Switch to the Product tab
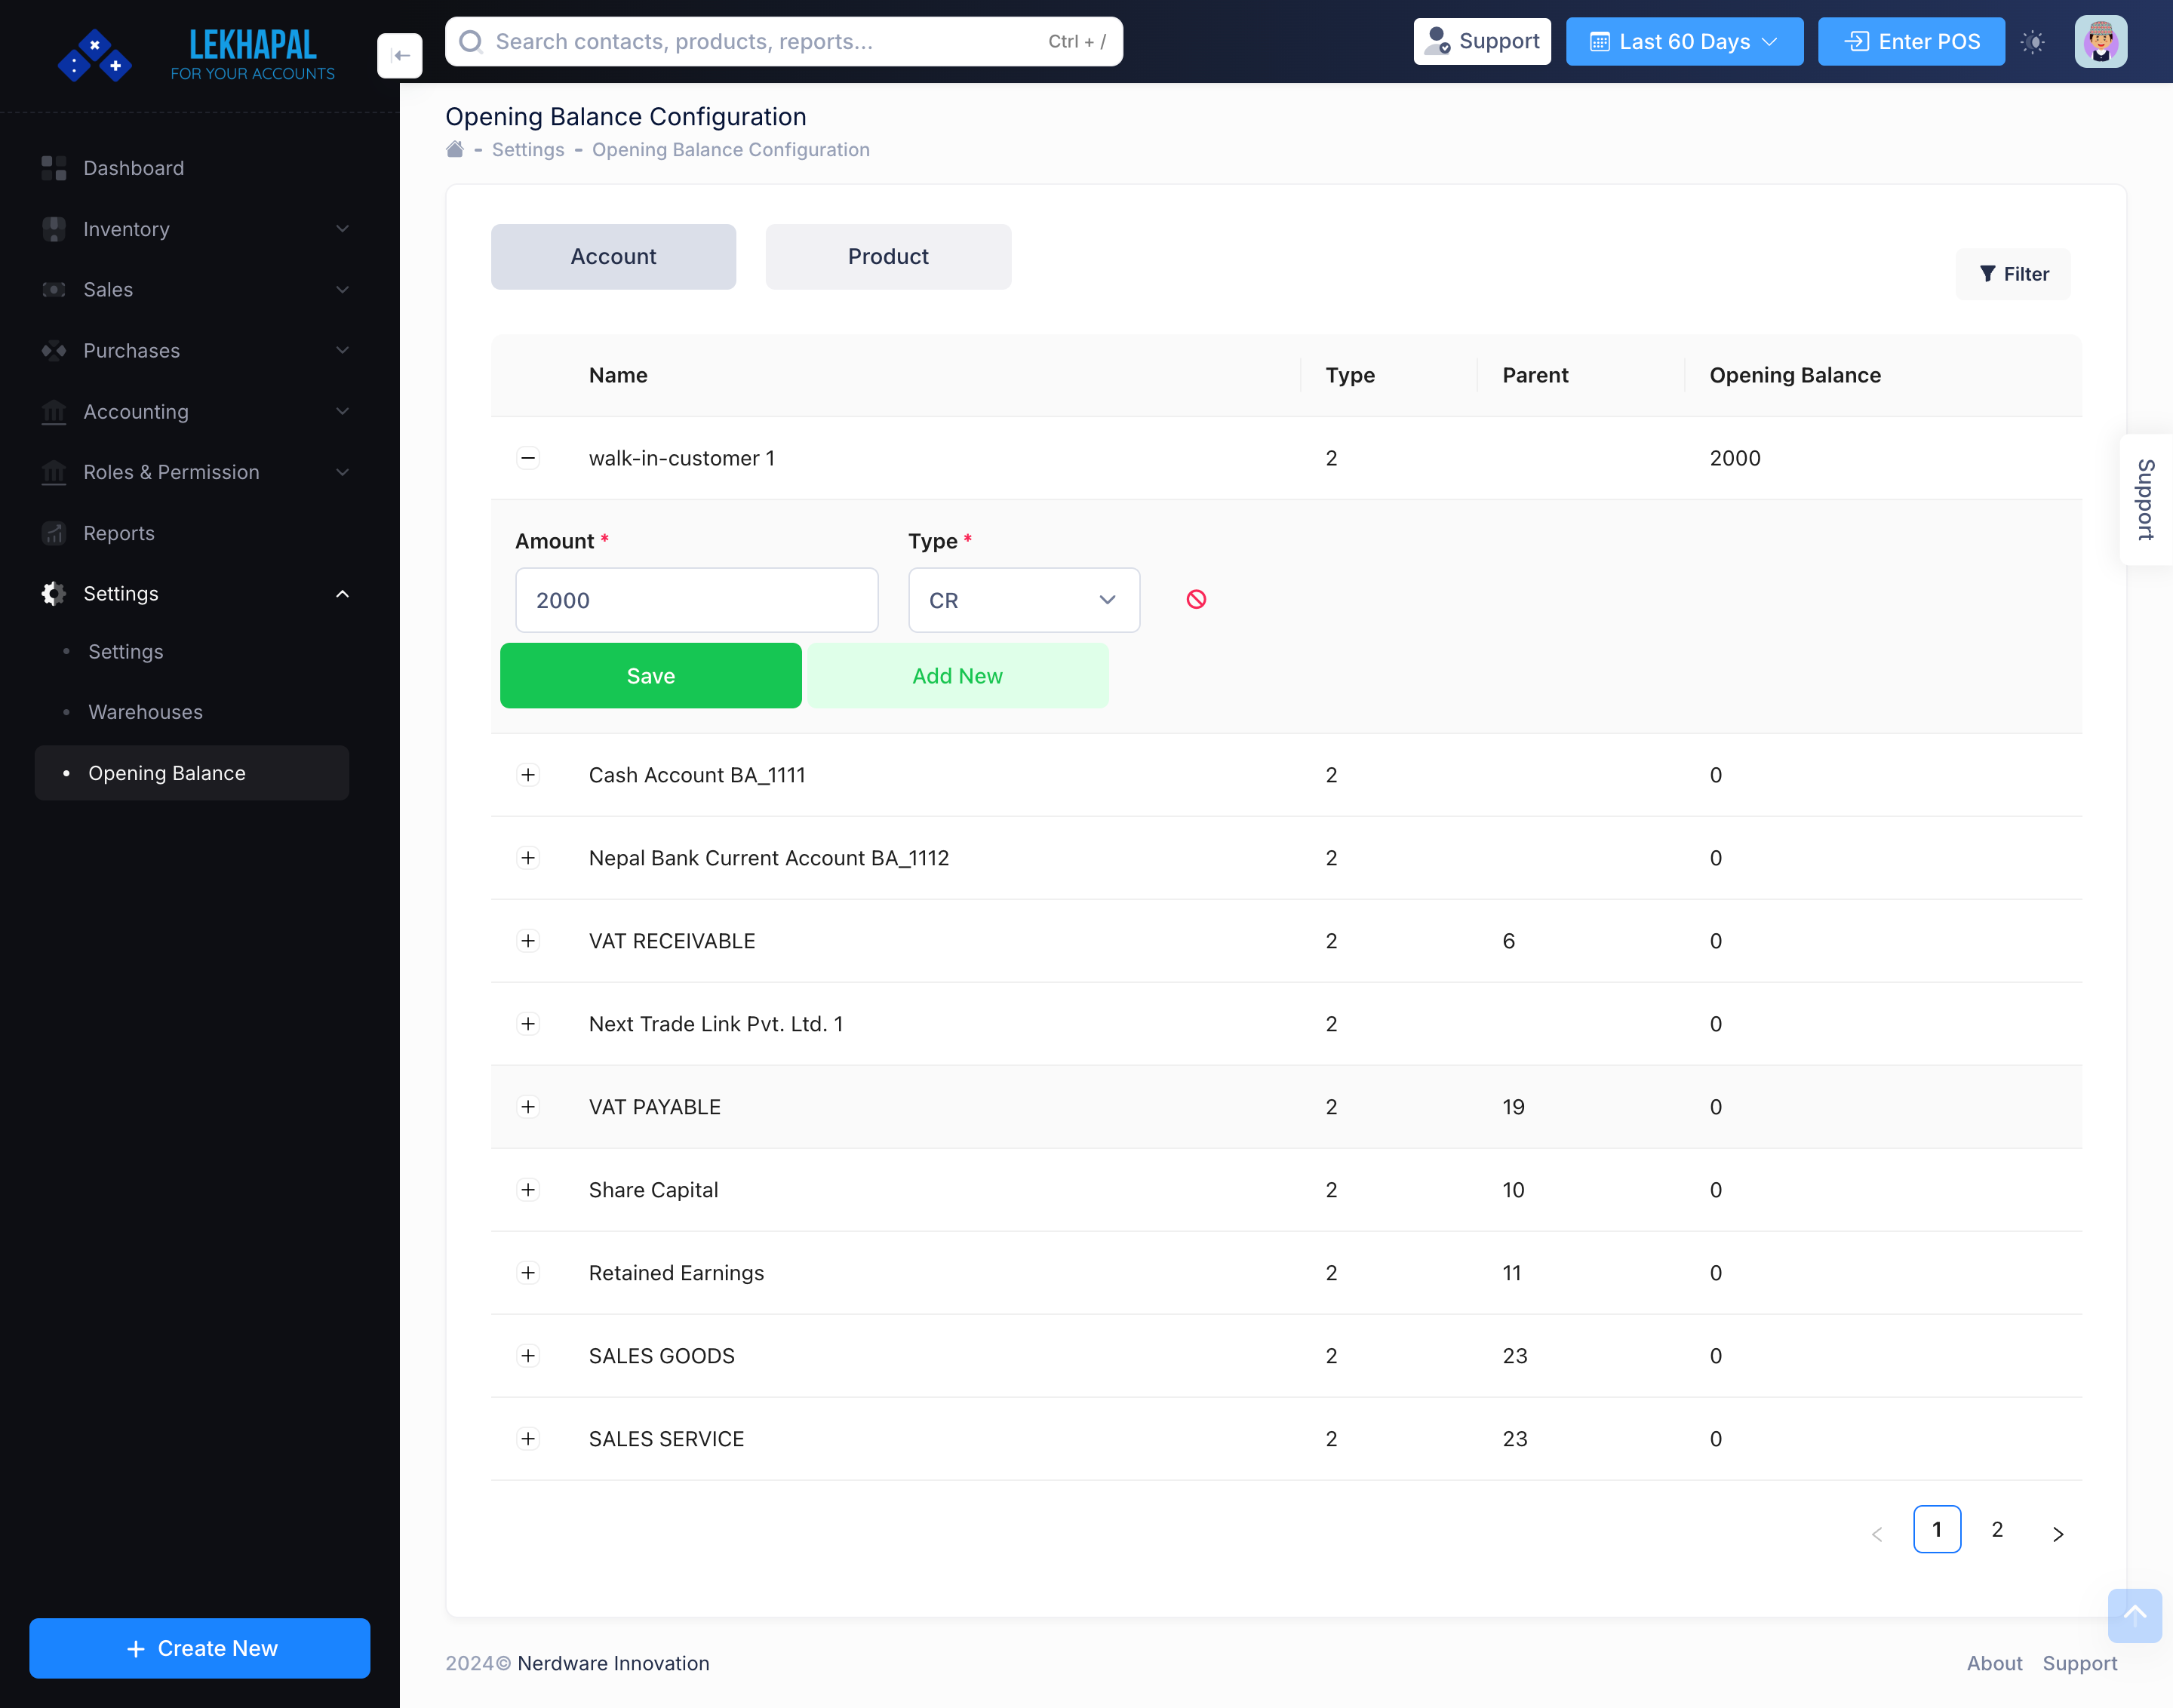 tap(888, 256)
